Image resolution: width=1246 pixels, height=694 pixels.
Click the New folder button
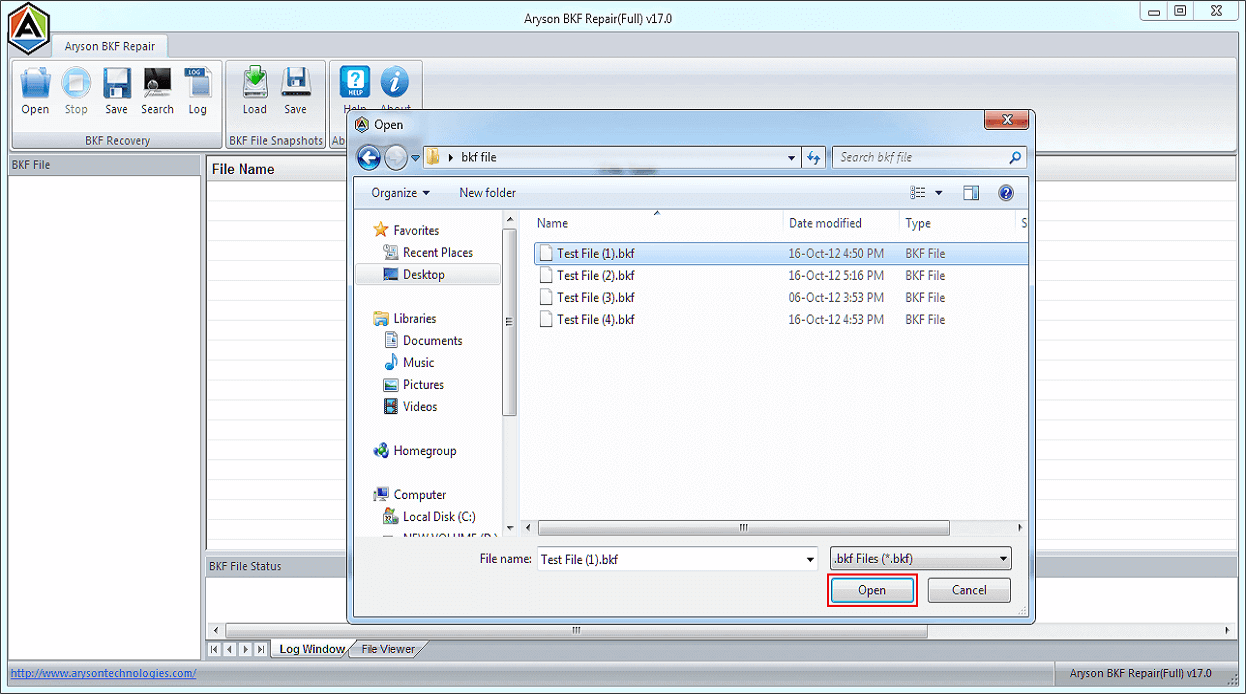click(x=487, y=193)
